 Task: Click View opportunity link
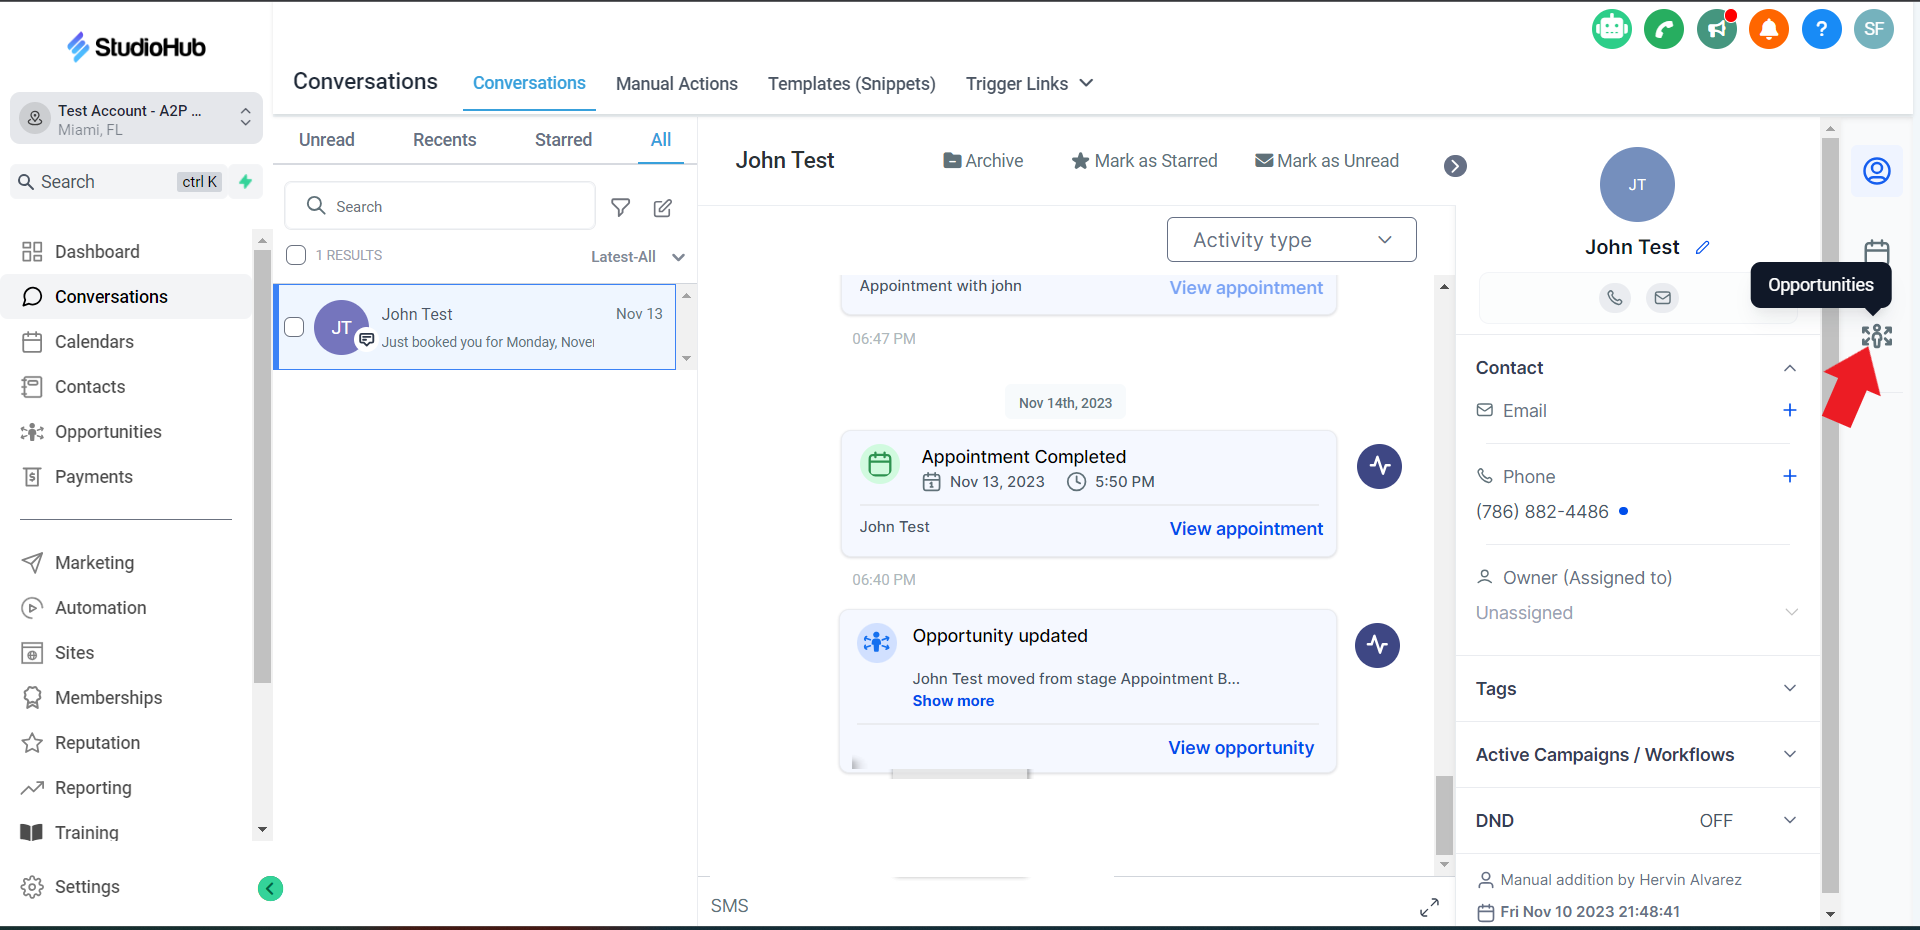click(x=1241, y=748)
